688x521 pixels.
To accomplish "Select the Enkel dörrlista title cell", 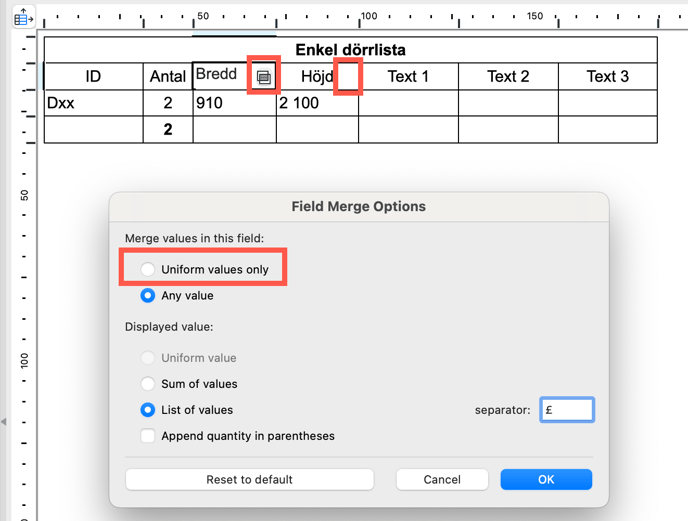I will [351, 50].
